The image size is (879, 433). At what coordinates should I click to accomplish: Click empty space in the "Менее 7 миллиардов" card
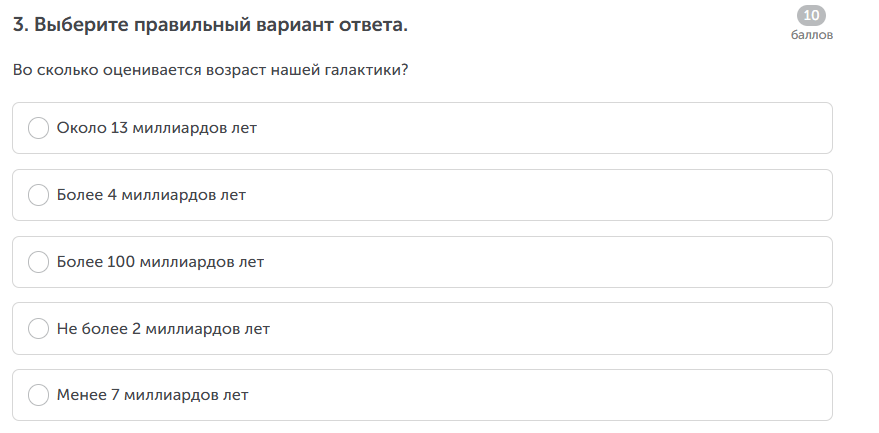[x=550, y=395]
